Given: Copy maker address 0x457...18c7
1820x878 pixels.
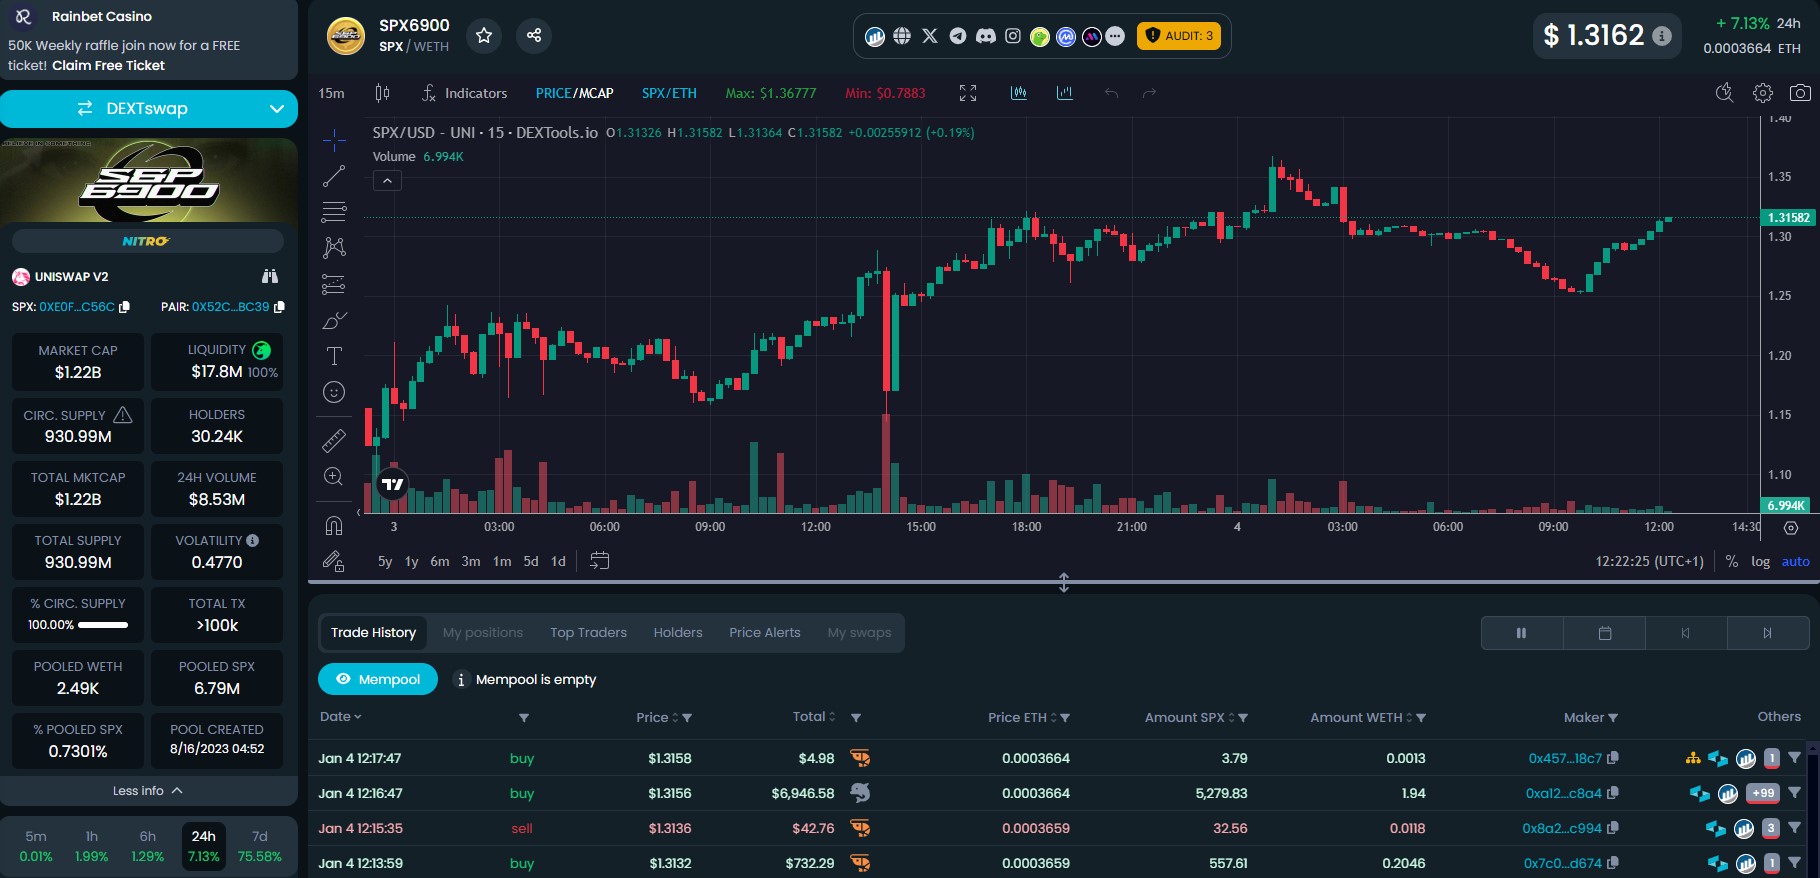Looking at the screenshot, I should (1613, 758).
